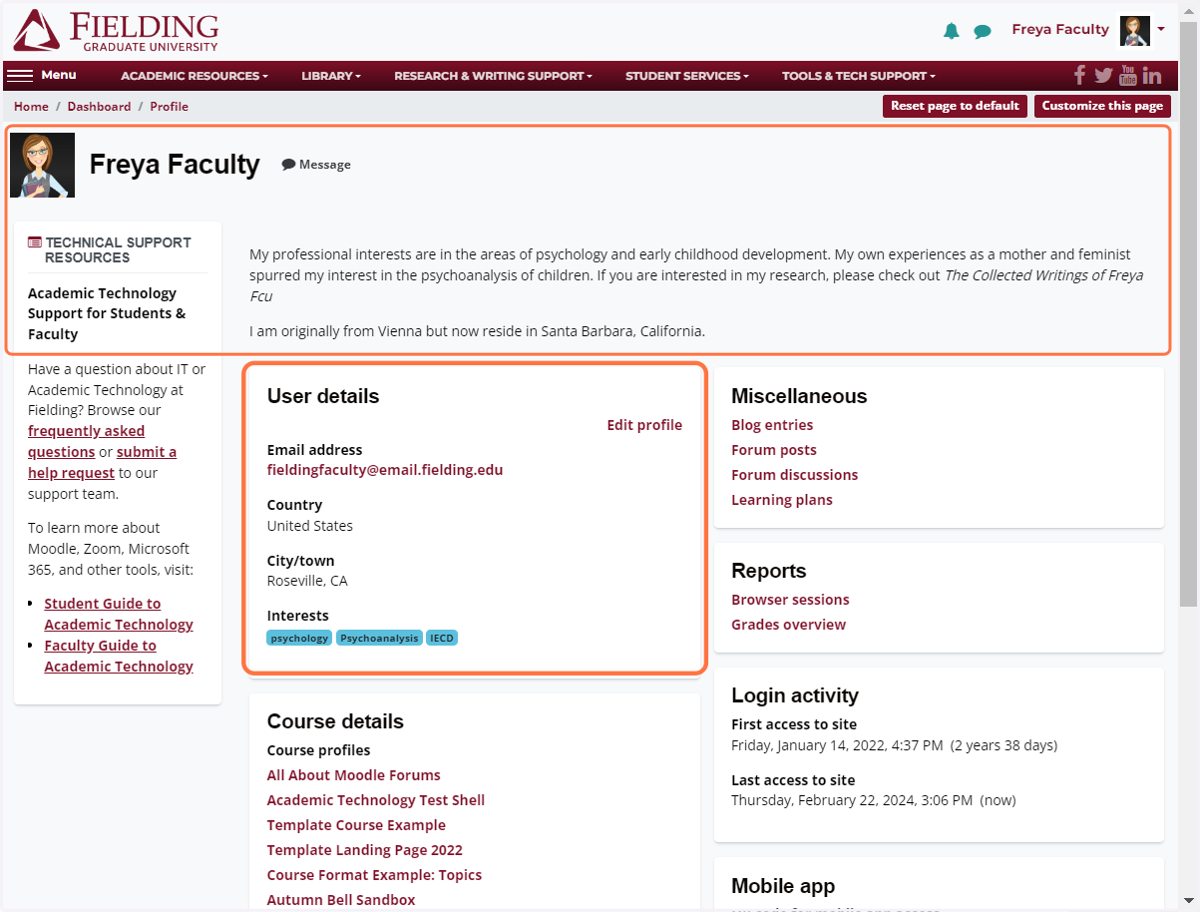Open Autumn Bell Sandbox course

coord(341,900)
